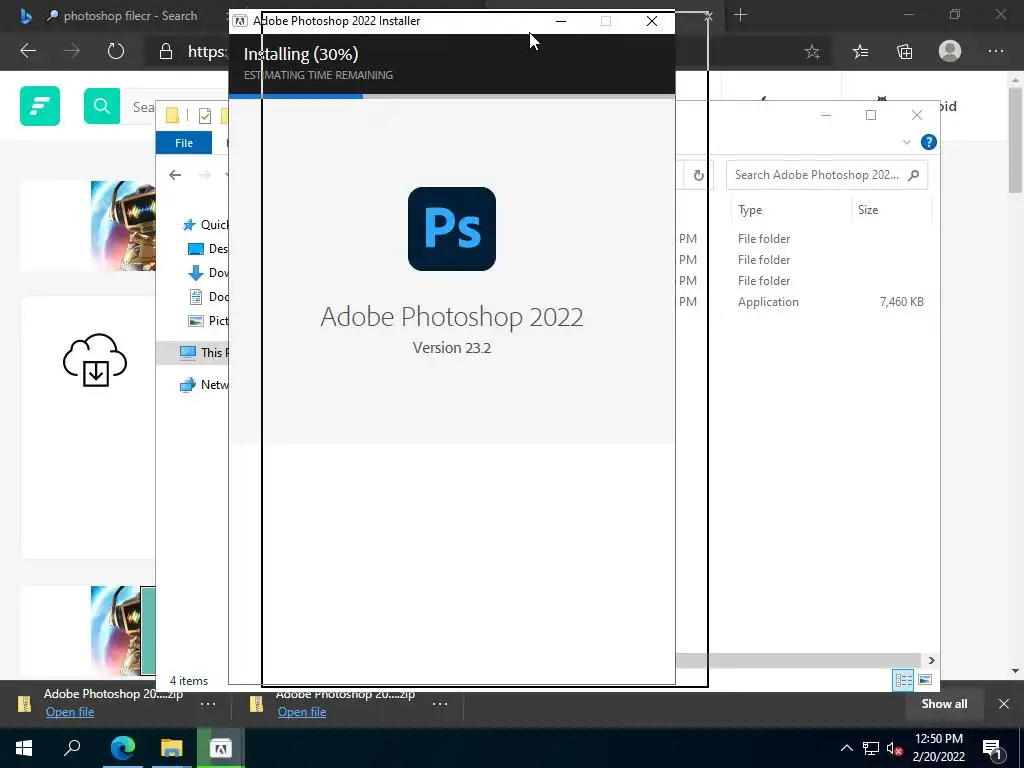Screen dimensions: 1024x768
Task: Close the Edge downloads bar
Action: (x=1004, y=703)
